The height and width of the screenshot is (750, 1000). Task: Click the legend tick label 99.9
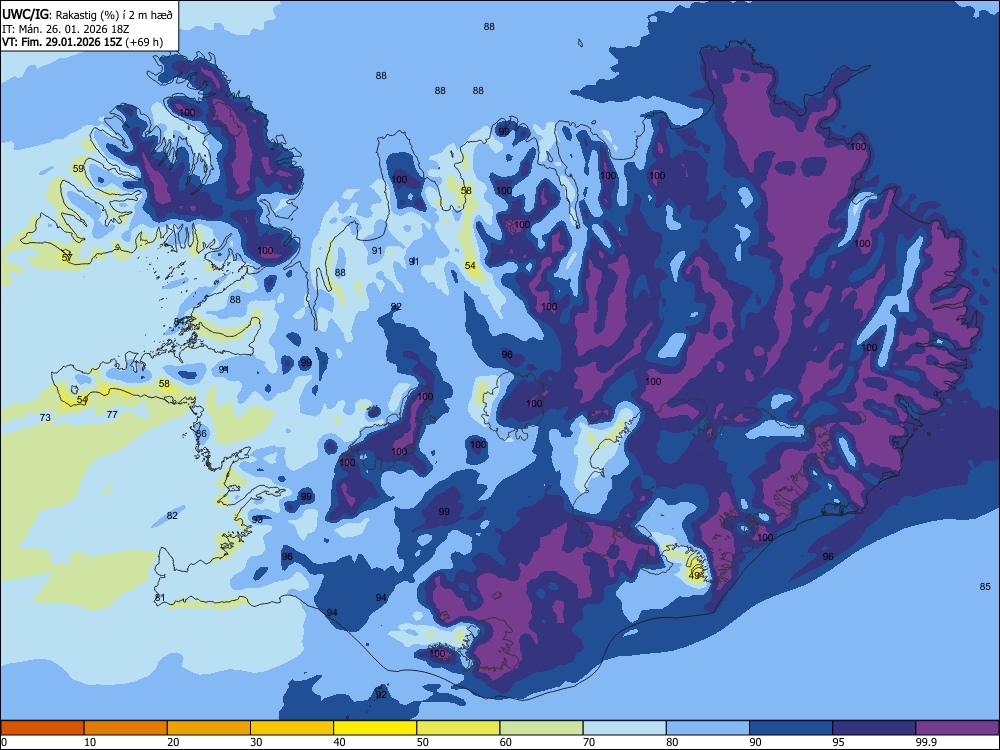pyautogui.click(x=926, y=742)
